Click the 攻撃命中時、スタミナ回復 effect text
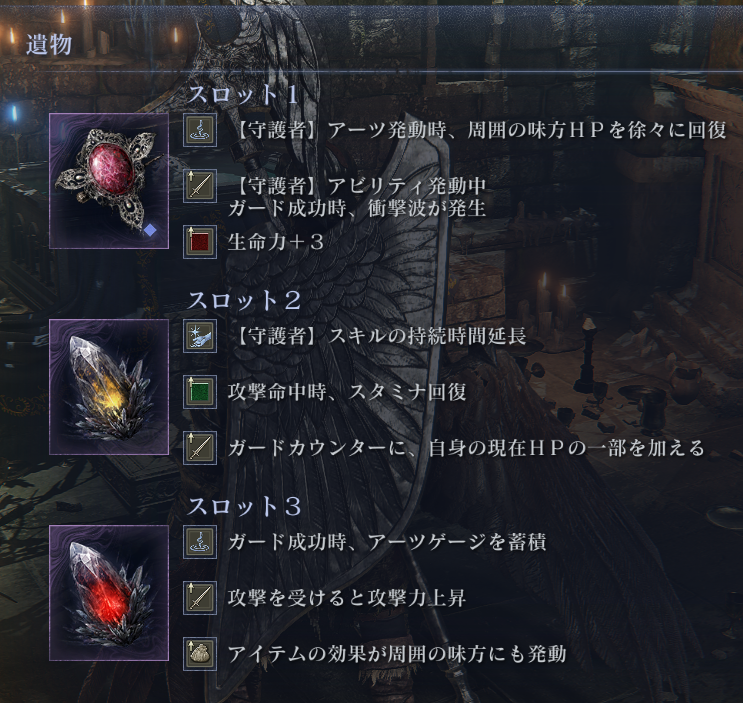Screen dimensions: 743x703 347,392
